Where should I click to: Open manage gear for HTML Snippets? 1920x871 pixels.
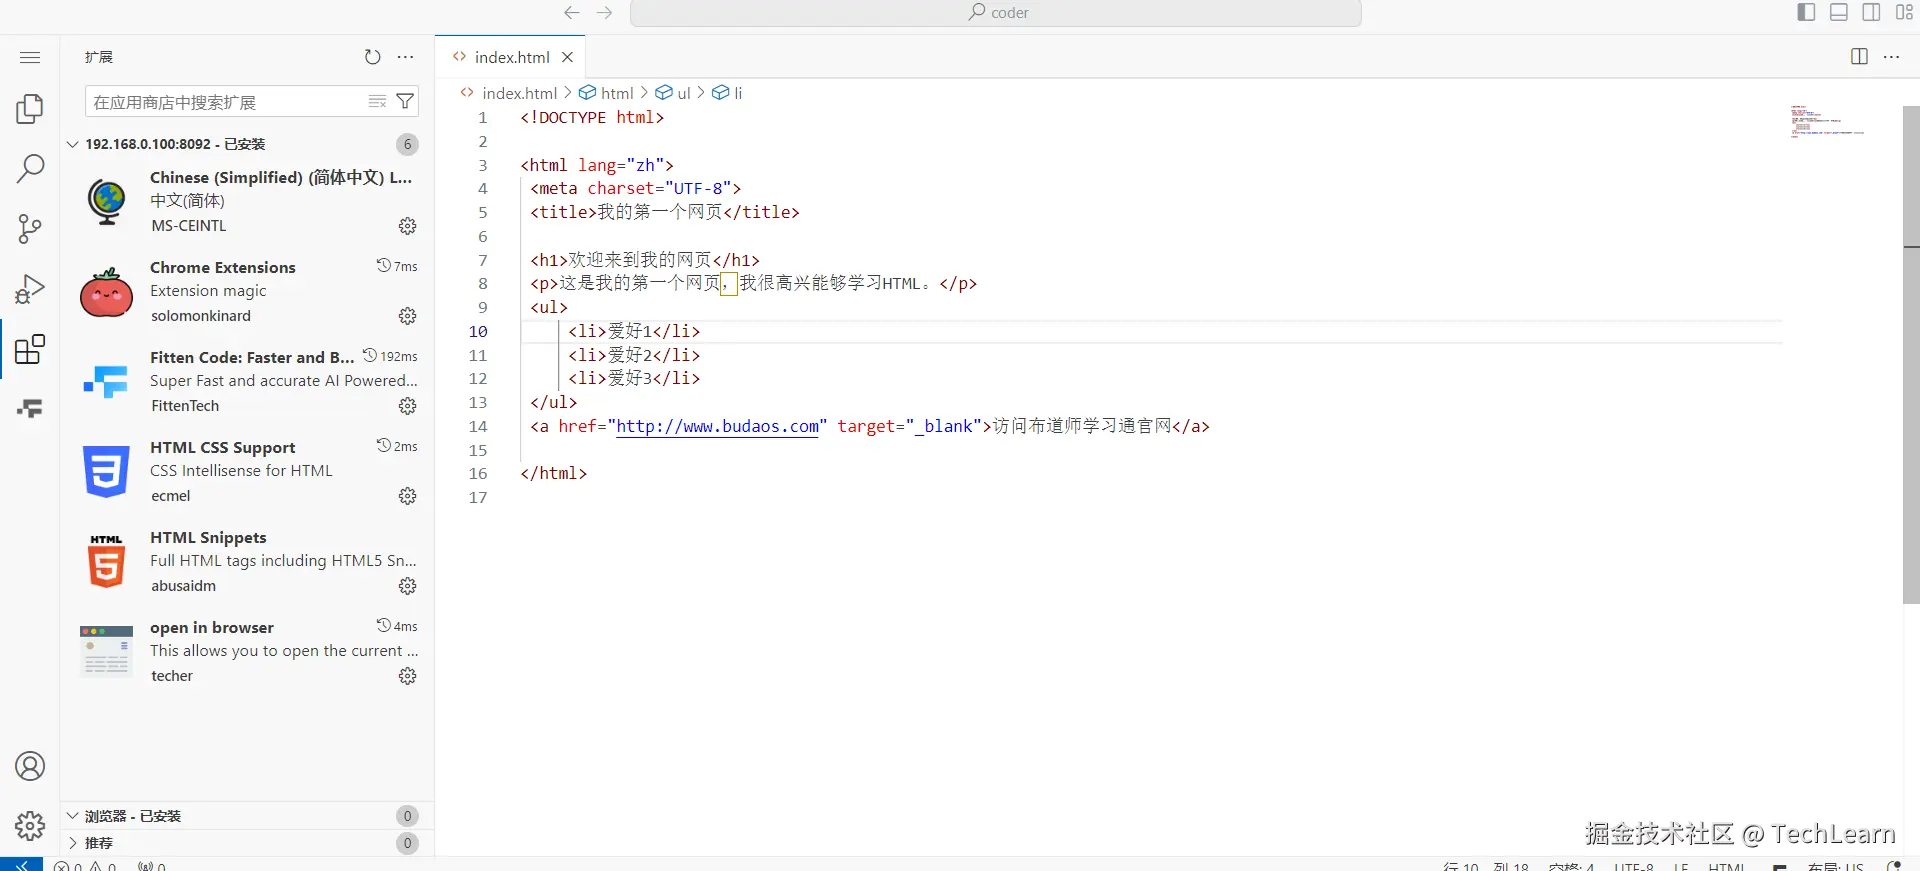(407, 586)
